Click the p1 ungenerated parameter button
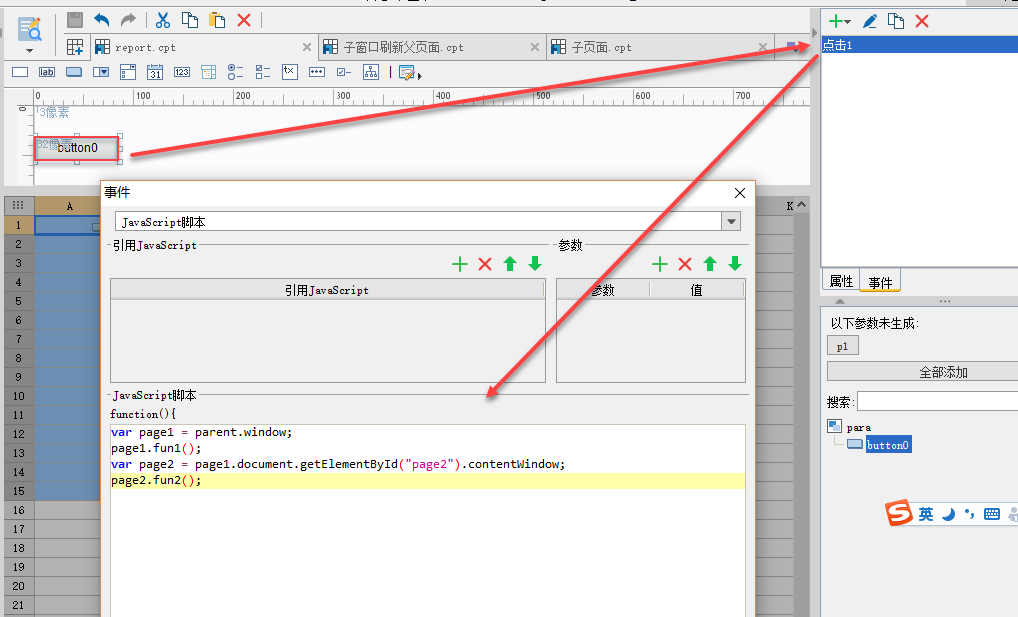Viewport: 1018px width, 617px height. tap(843, 346)
